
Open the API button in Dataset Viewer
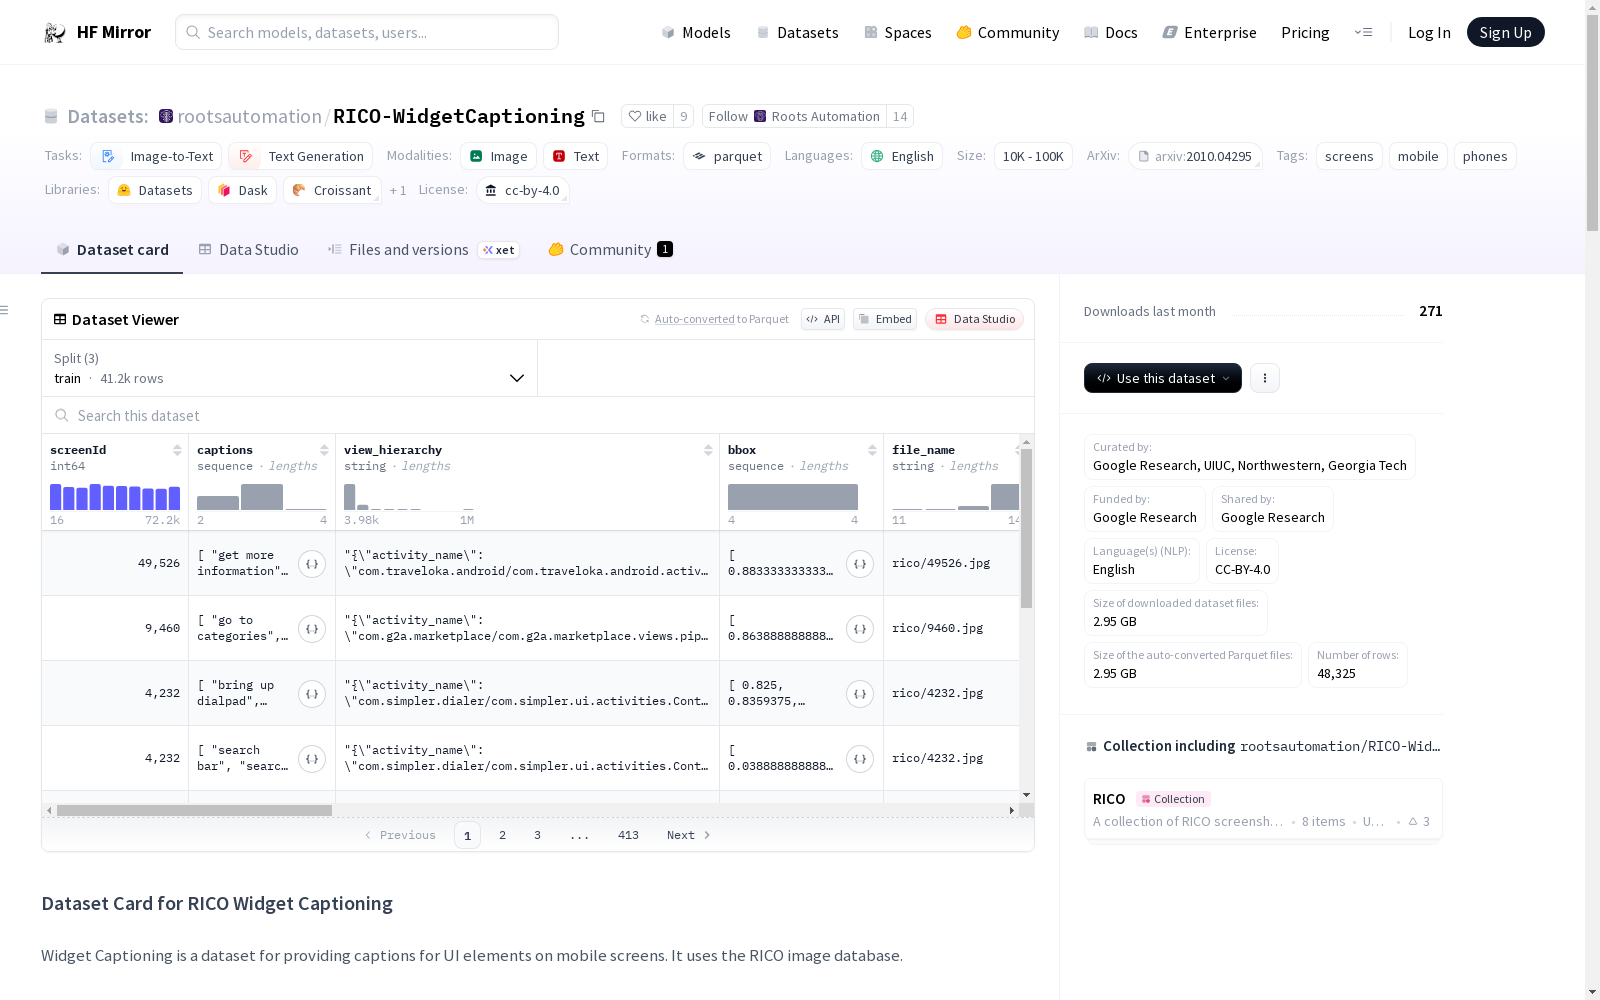tap(823, 319)
